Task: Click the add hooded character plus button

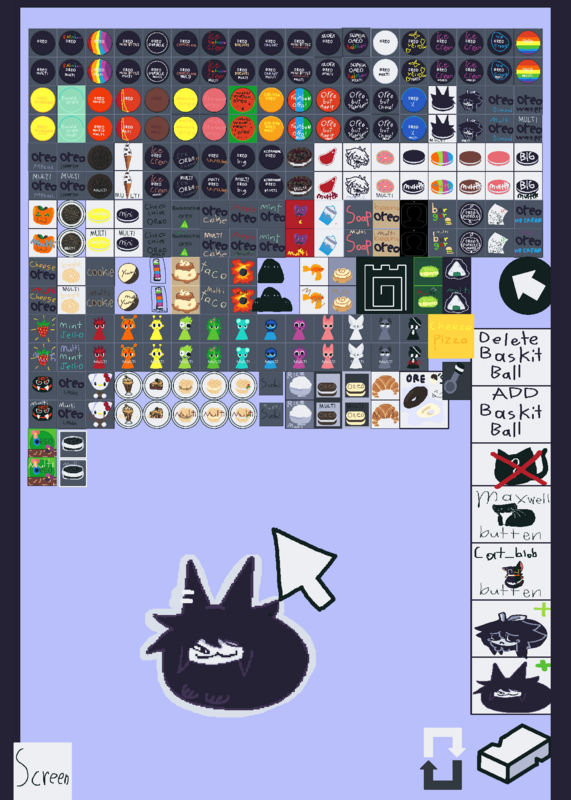Action: 511,629
